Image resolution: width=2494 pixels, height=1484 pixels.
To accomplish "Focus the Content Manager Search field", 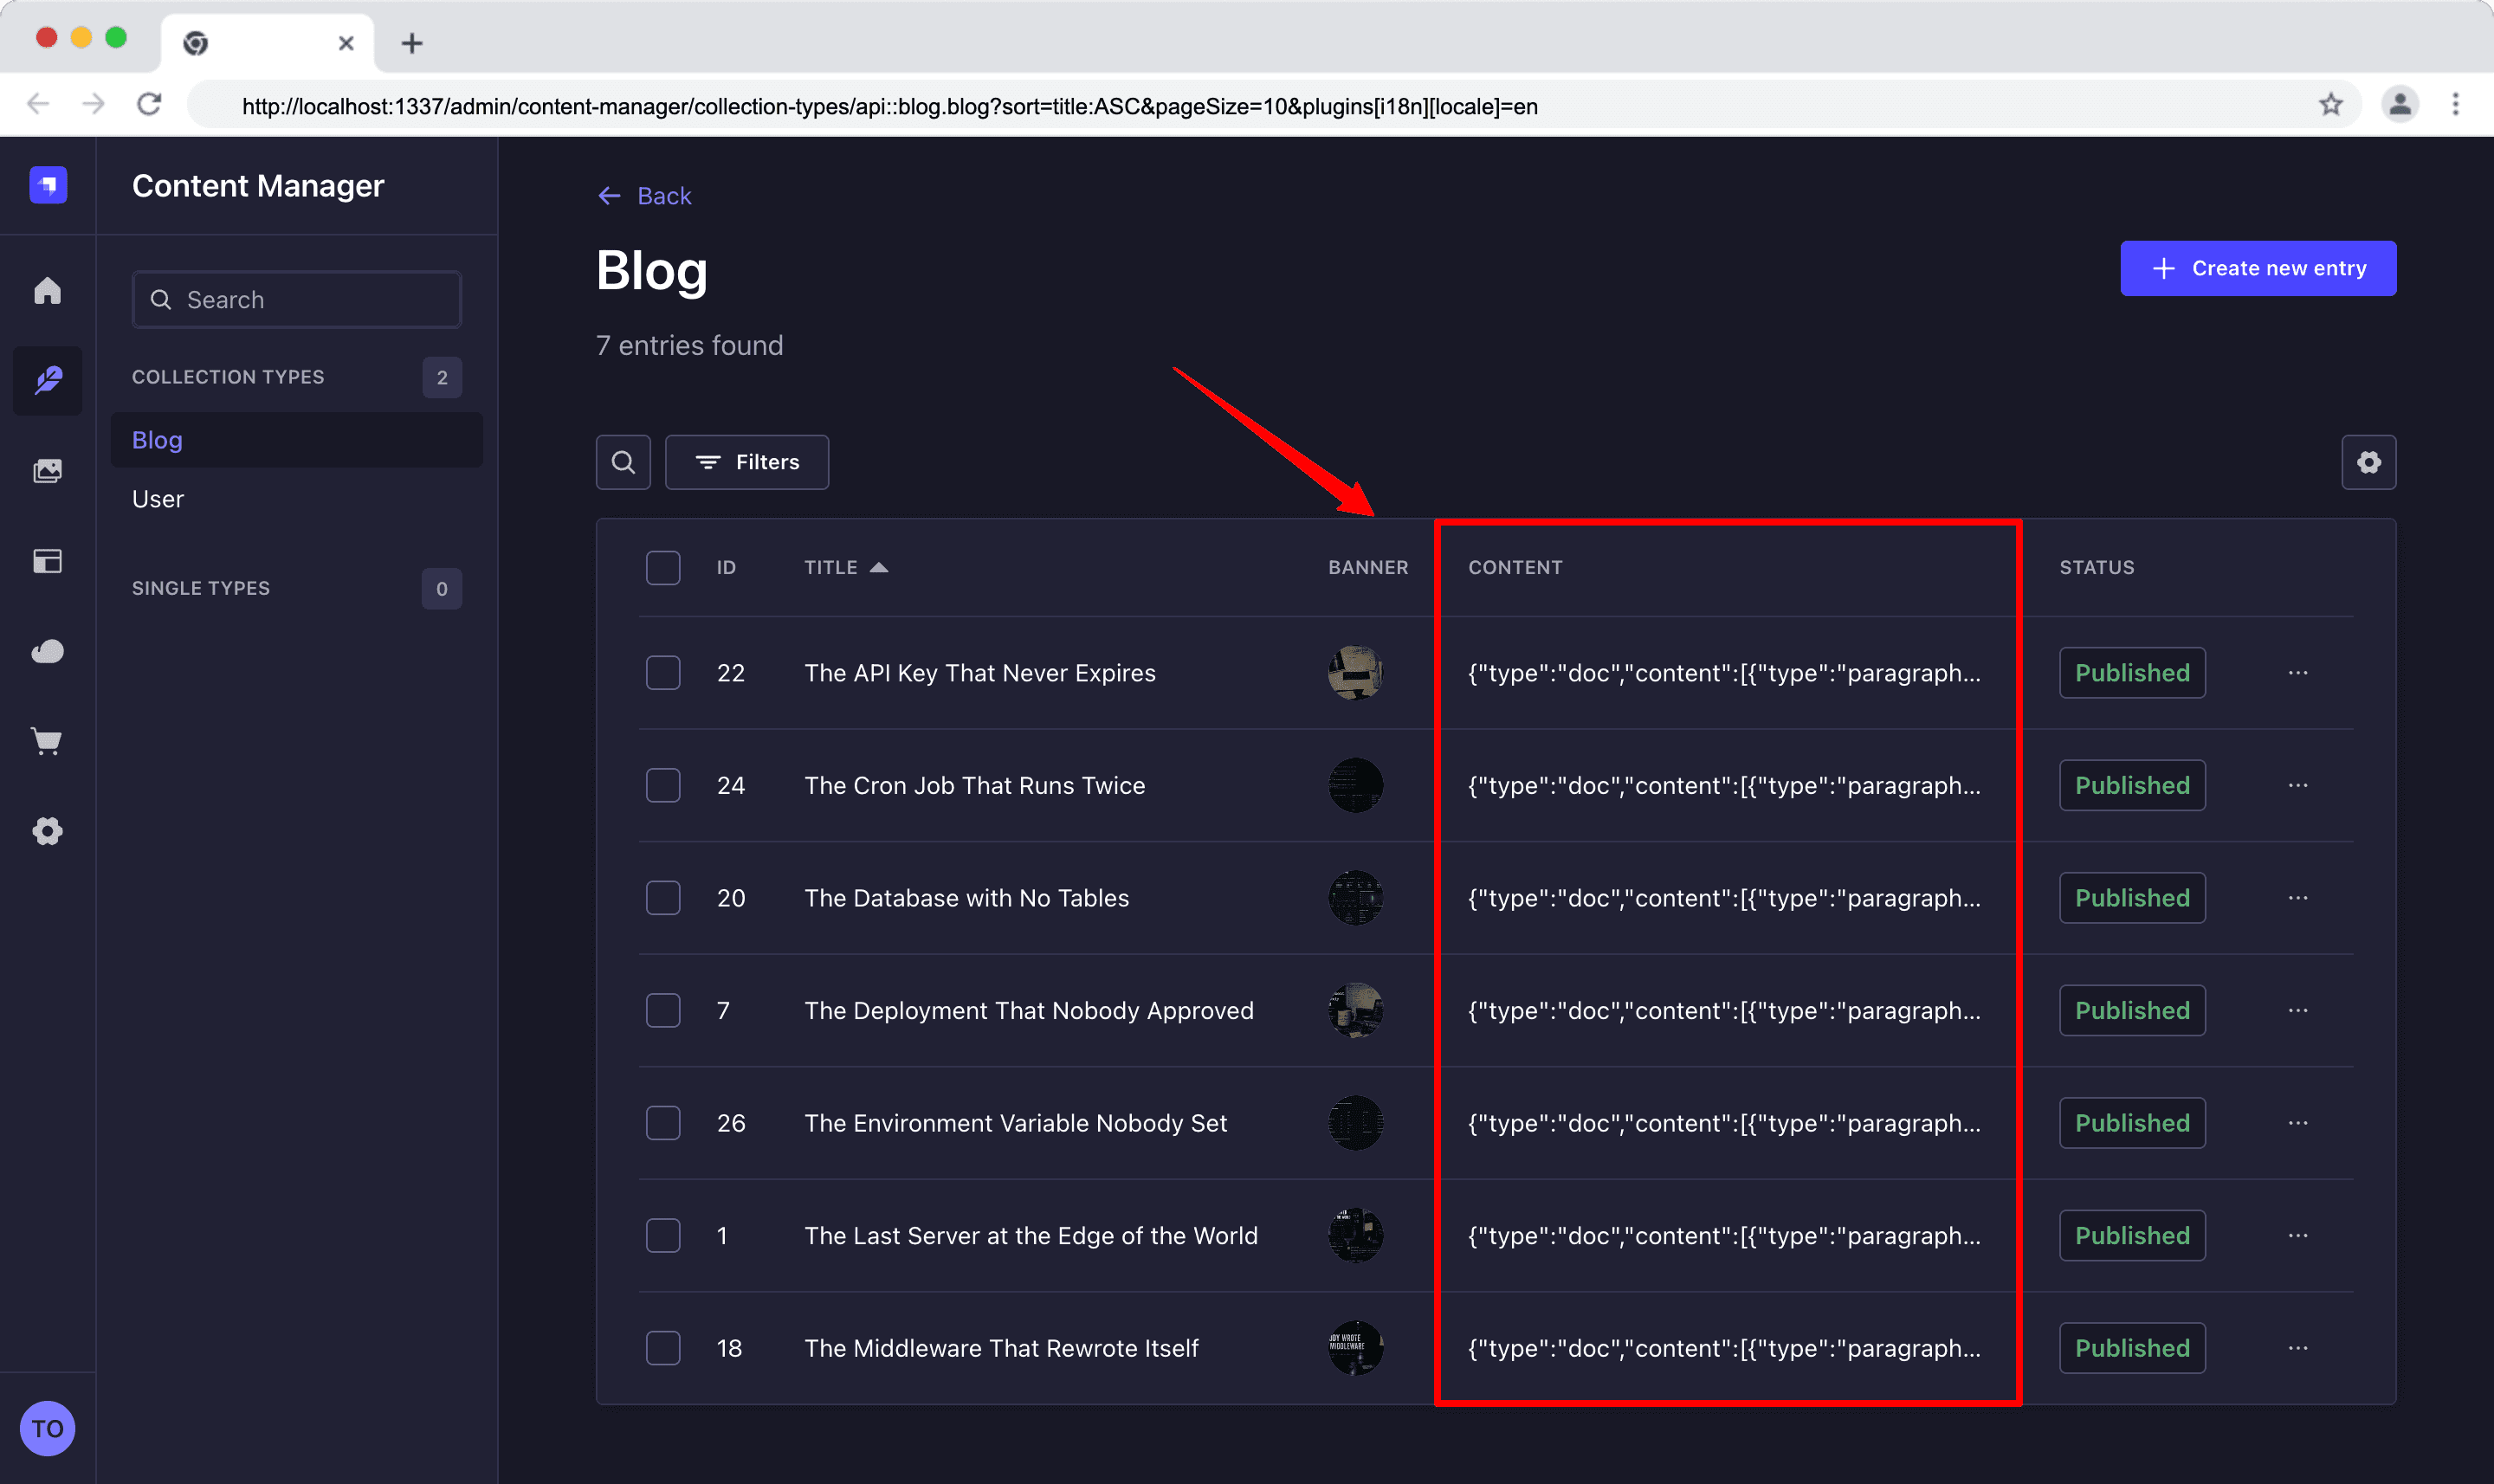I will 297,299.
